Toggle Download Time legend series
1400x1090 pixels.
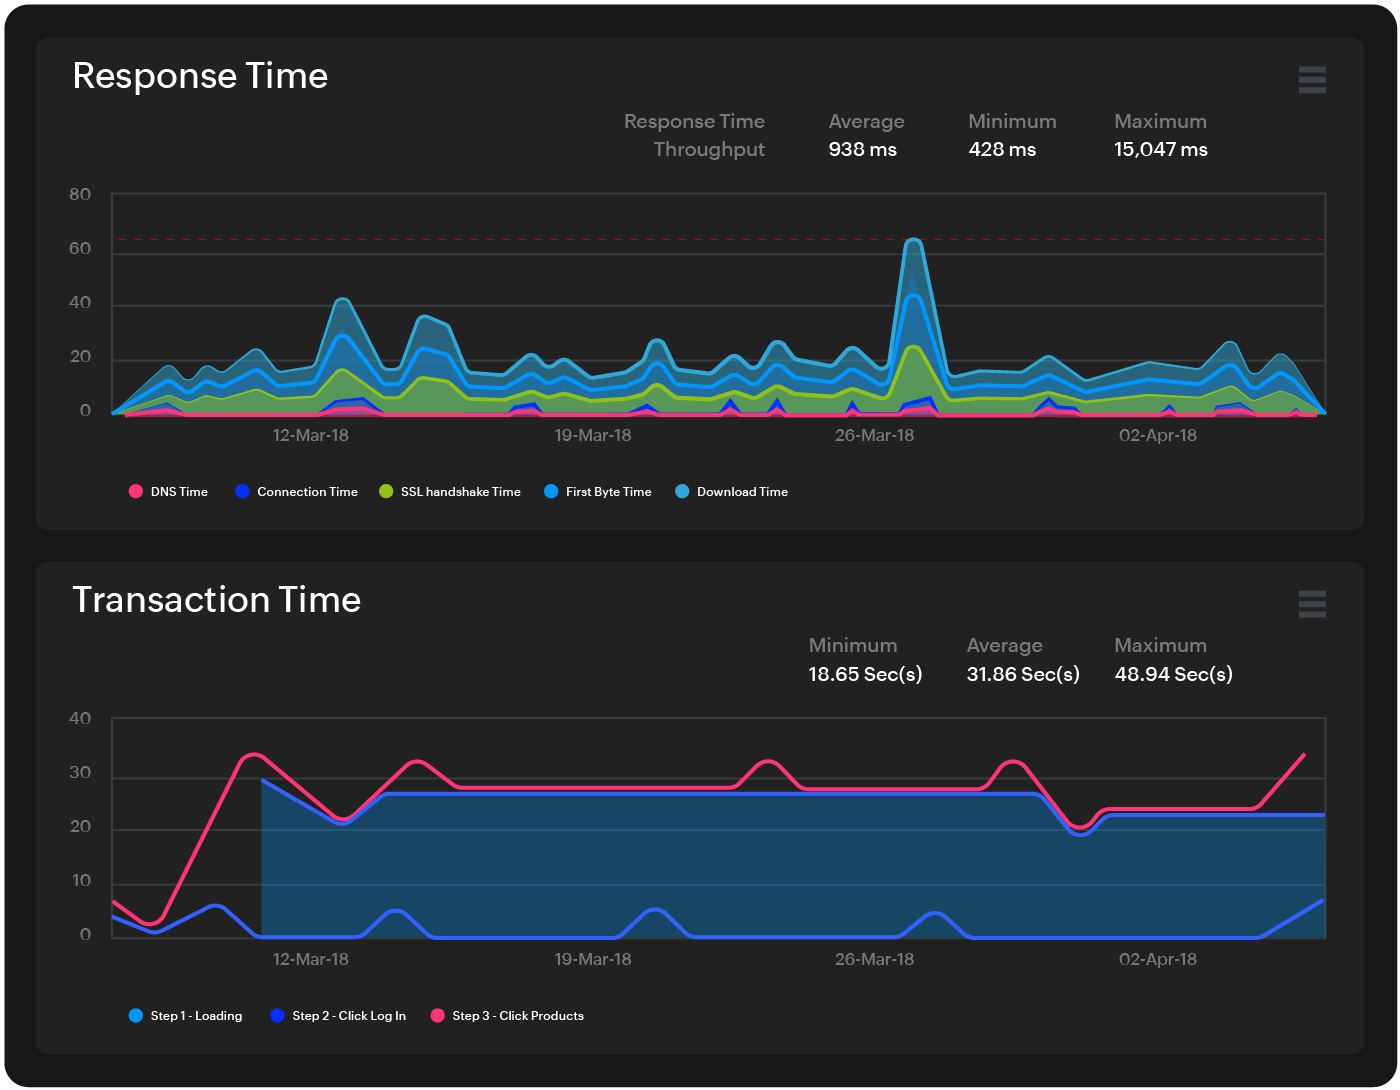point(731,491)
